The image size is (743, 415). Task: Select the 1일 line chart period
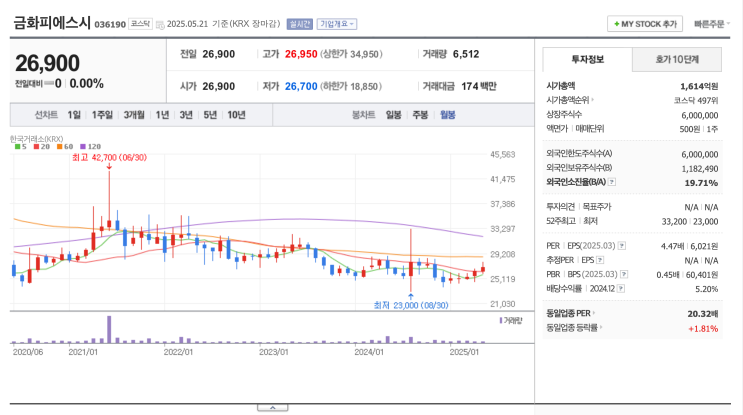(x=74, y=115)
